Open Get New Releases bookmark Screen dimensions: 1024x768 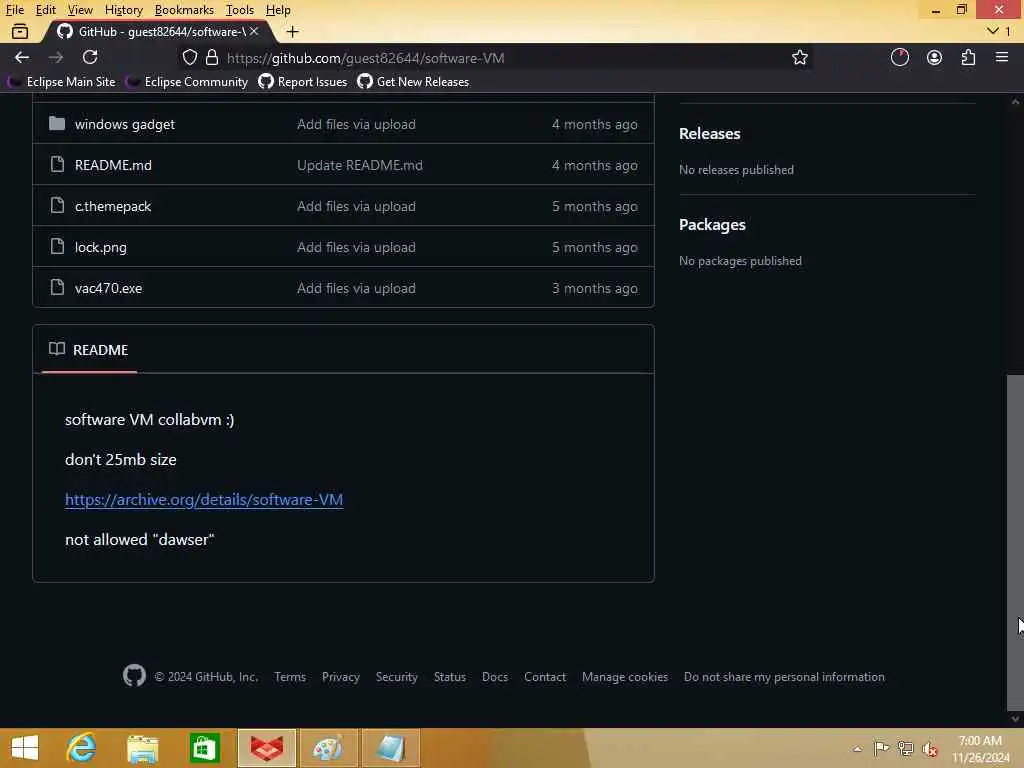coord(413,82)
